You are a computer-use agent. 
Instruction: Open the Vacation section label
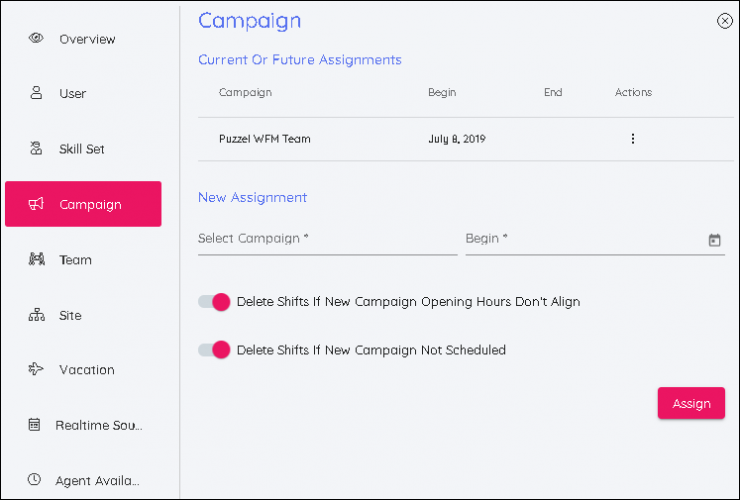click(87, 370)
